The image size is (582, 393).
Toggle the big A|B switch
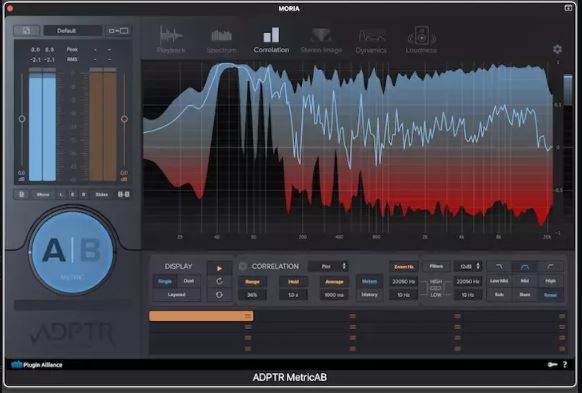coord(72,252)
